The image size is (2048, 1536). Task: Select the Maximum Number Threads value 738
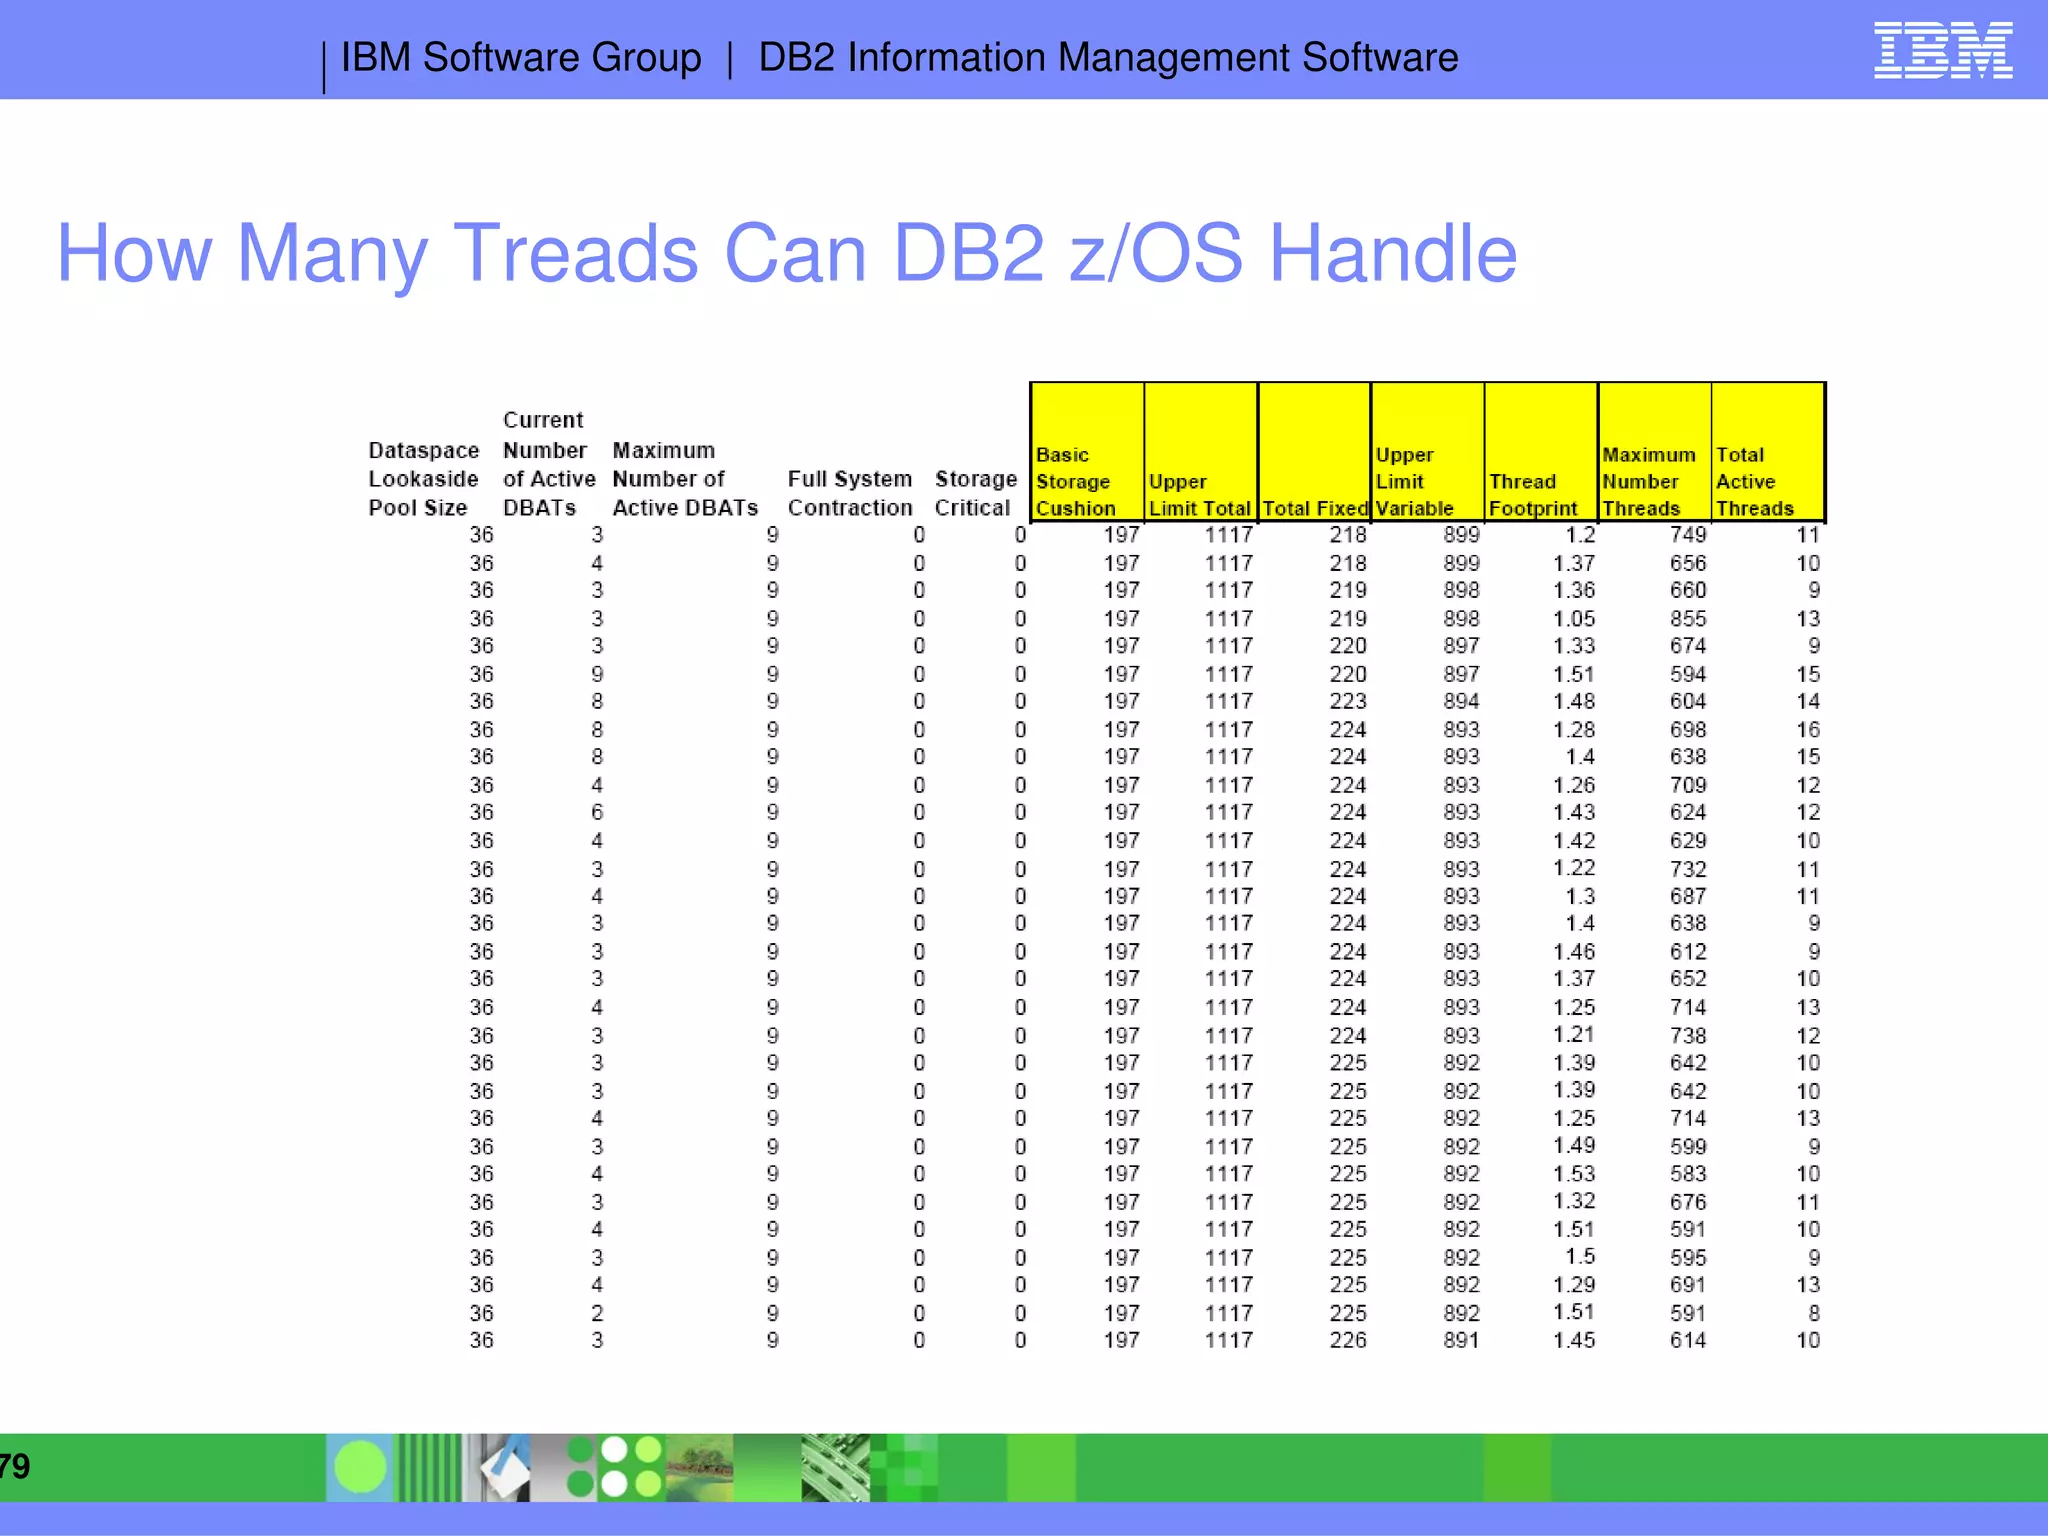pos(1688,1035)
